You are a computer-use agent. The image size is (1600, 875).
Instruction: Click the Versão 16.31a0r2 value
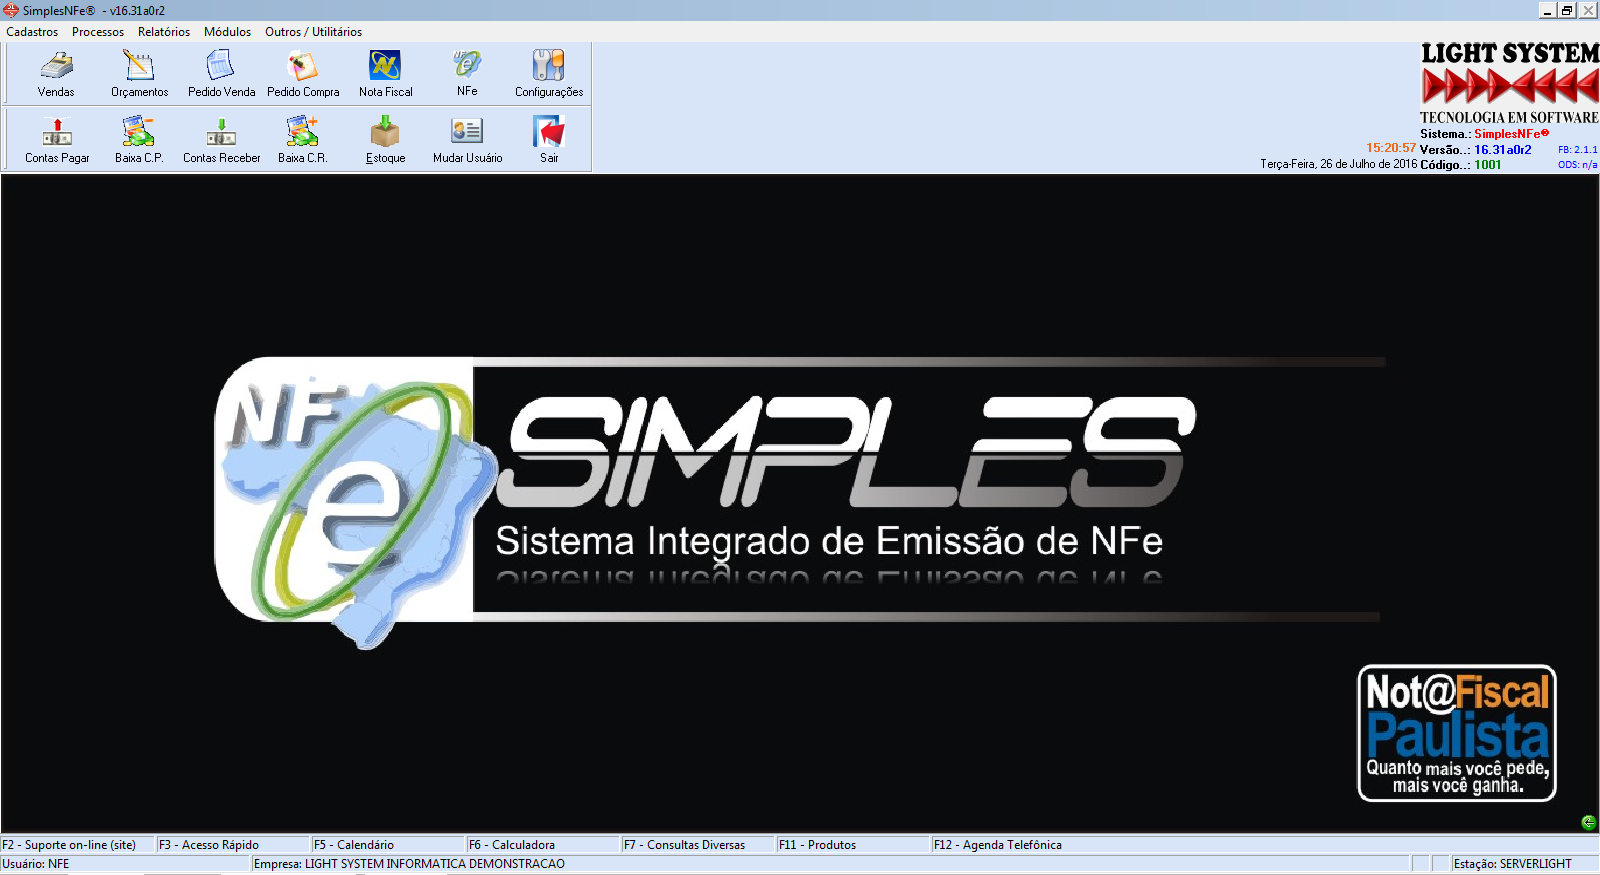pos(1503,150)
